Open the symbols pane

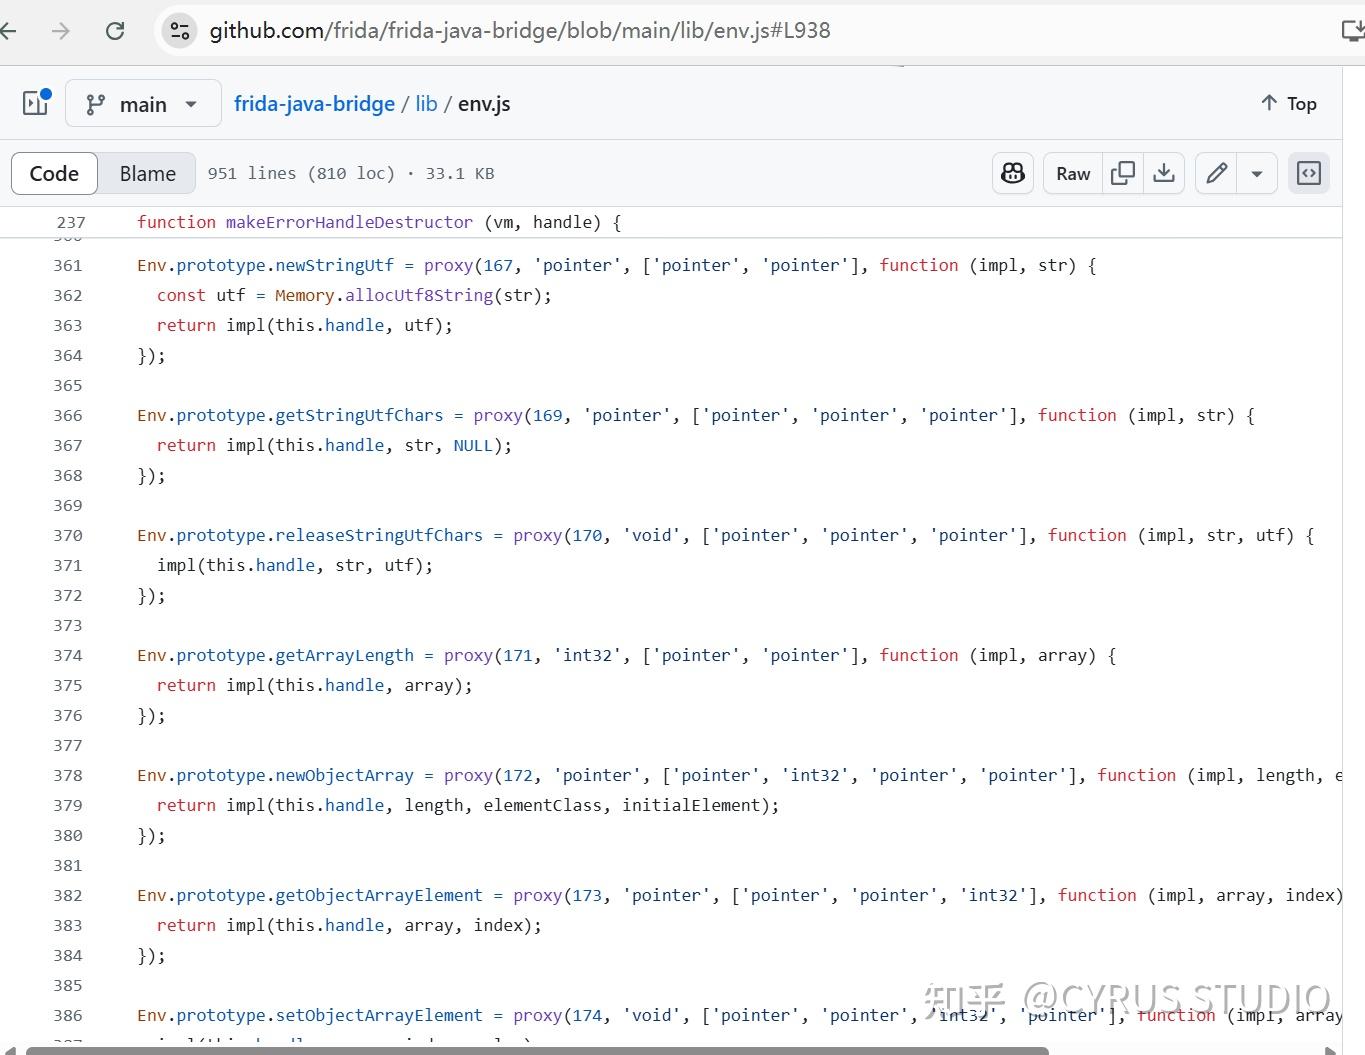pyautogui.click(x=1308, y=173)
